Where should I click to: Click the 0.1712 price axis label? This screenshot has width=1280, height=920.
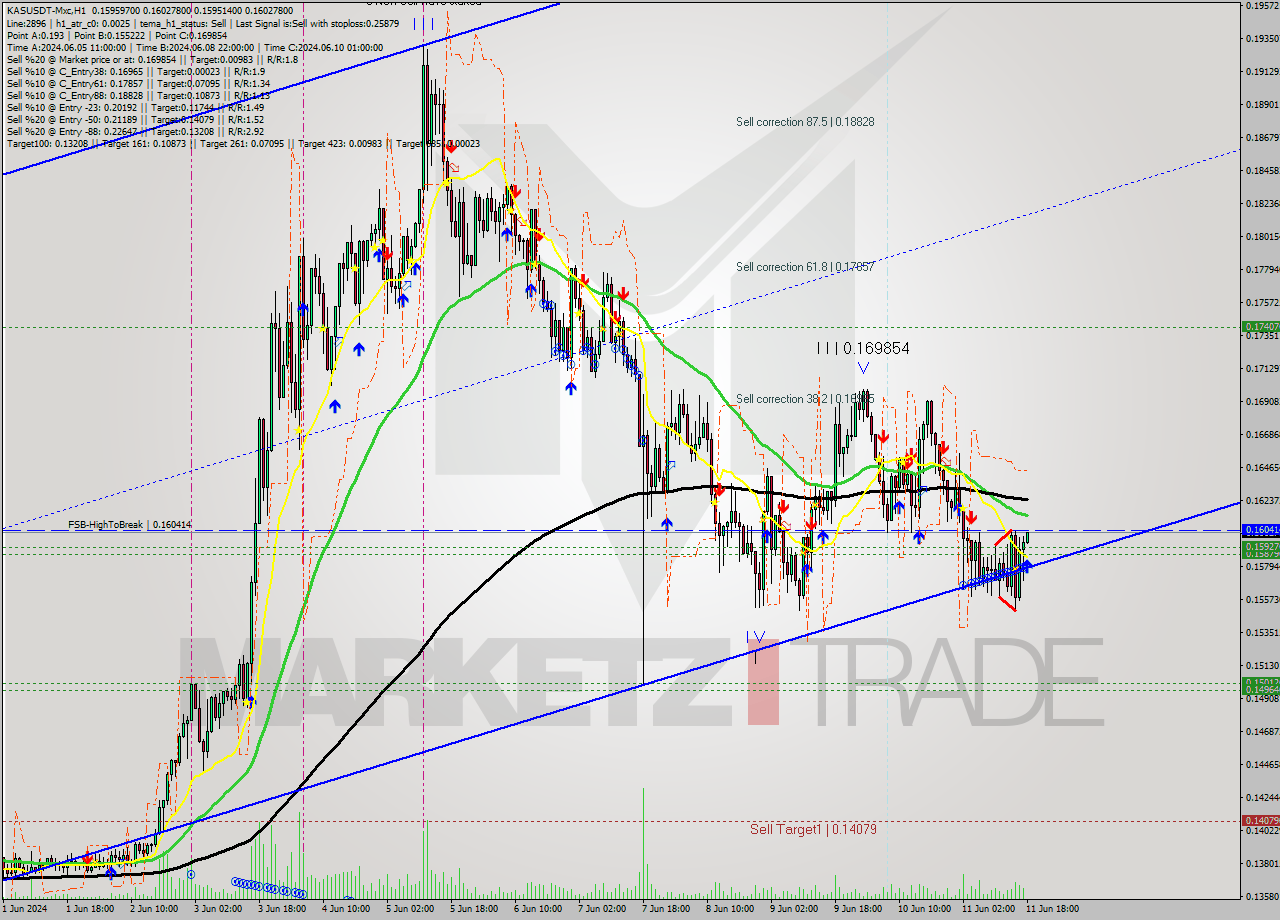pyautogui.click(x=1263, y=369)
